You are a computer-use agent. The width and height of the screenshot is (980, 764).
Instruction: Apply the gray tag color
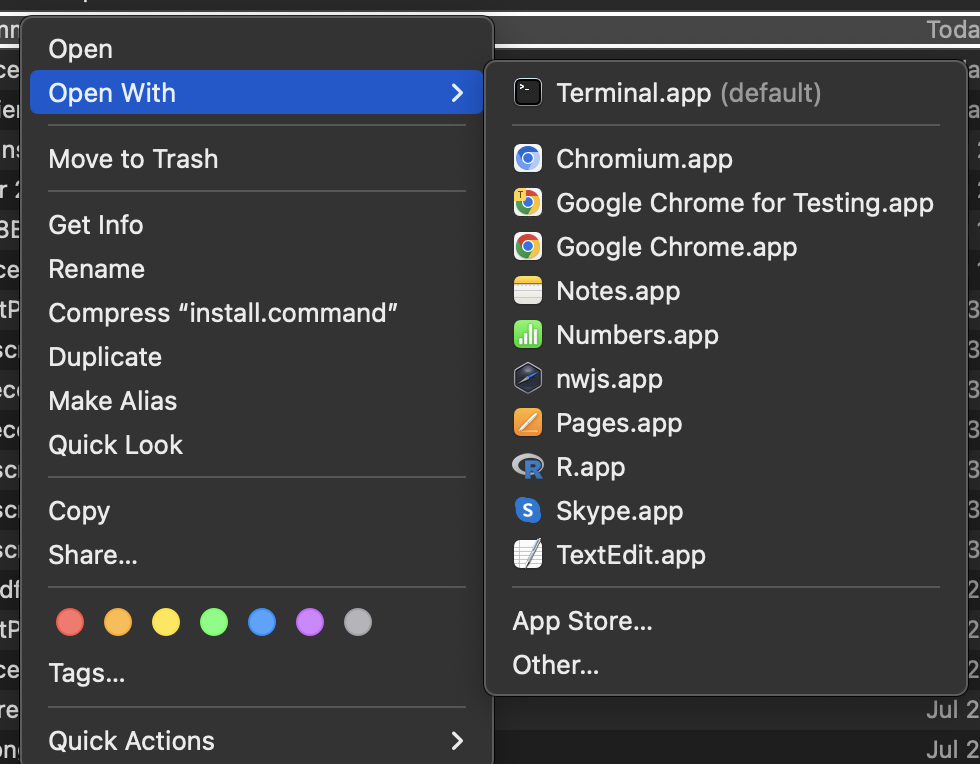pyautogui.click(x=358, y=622)
